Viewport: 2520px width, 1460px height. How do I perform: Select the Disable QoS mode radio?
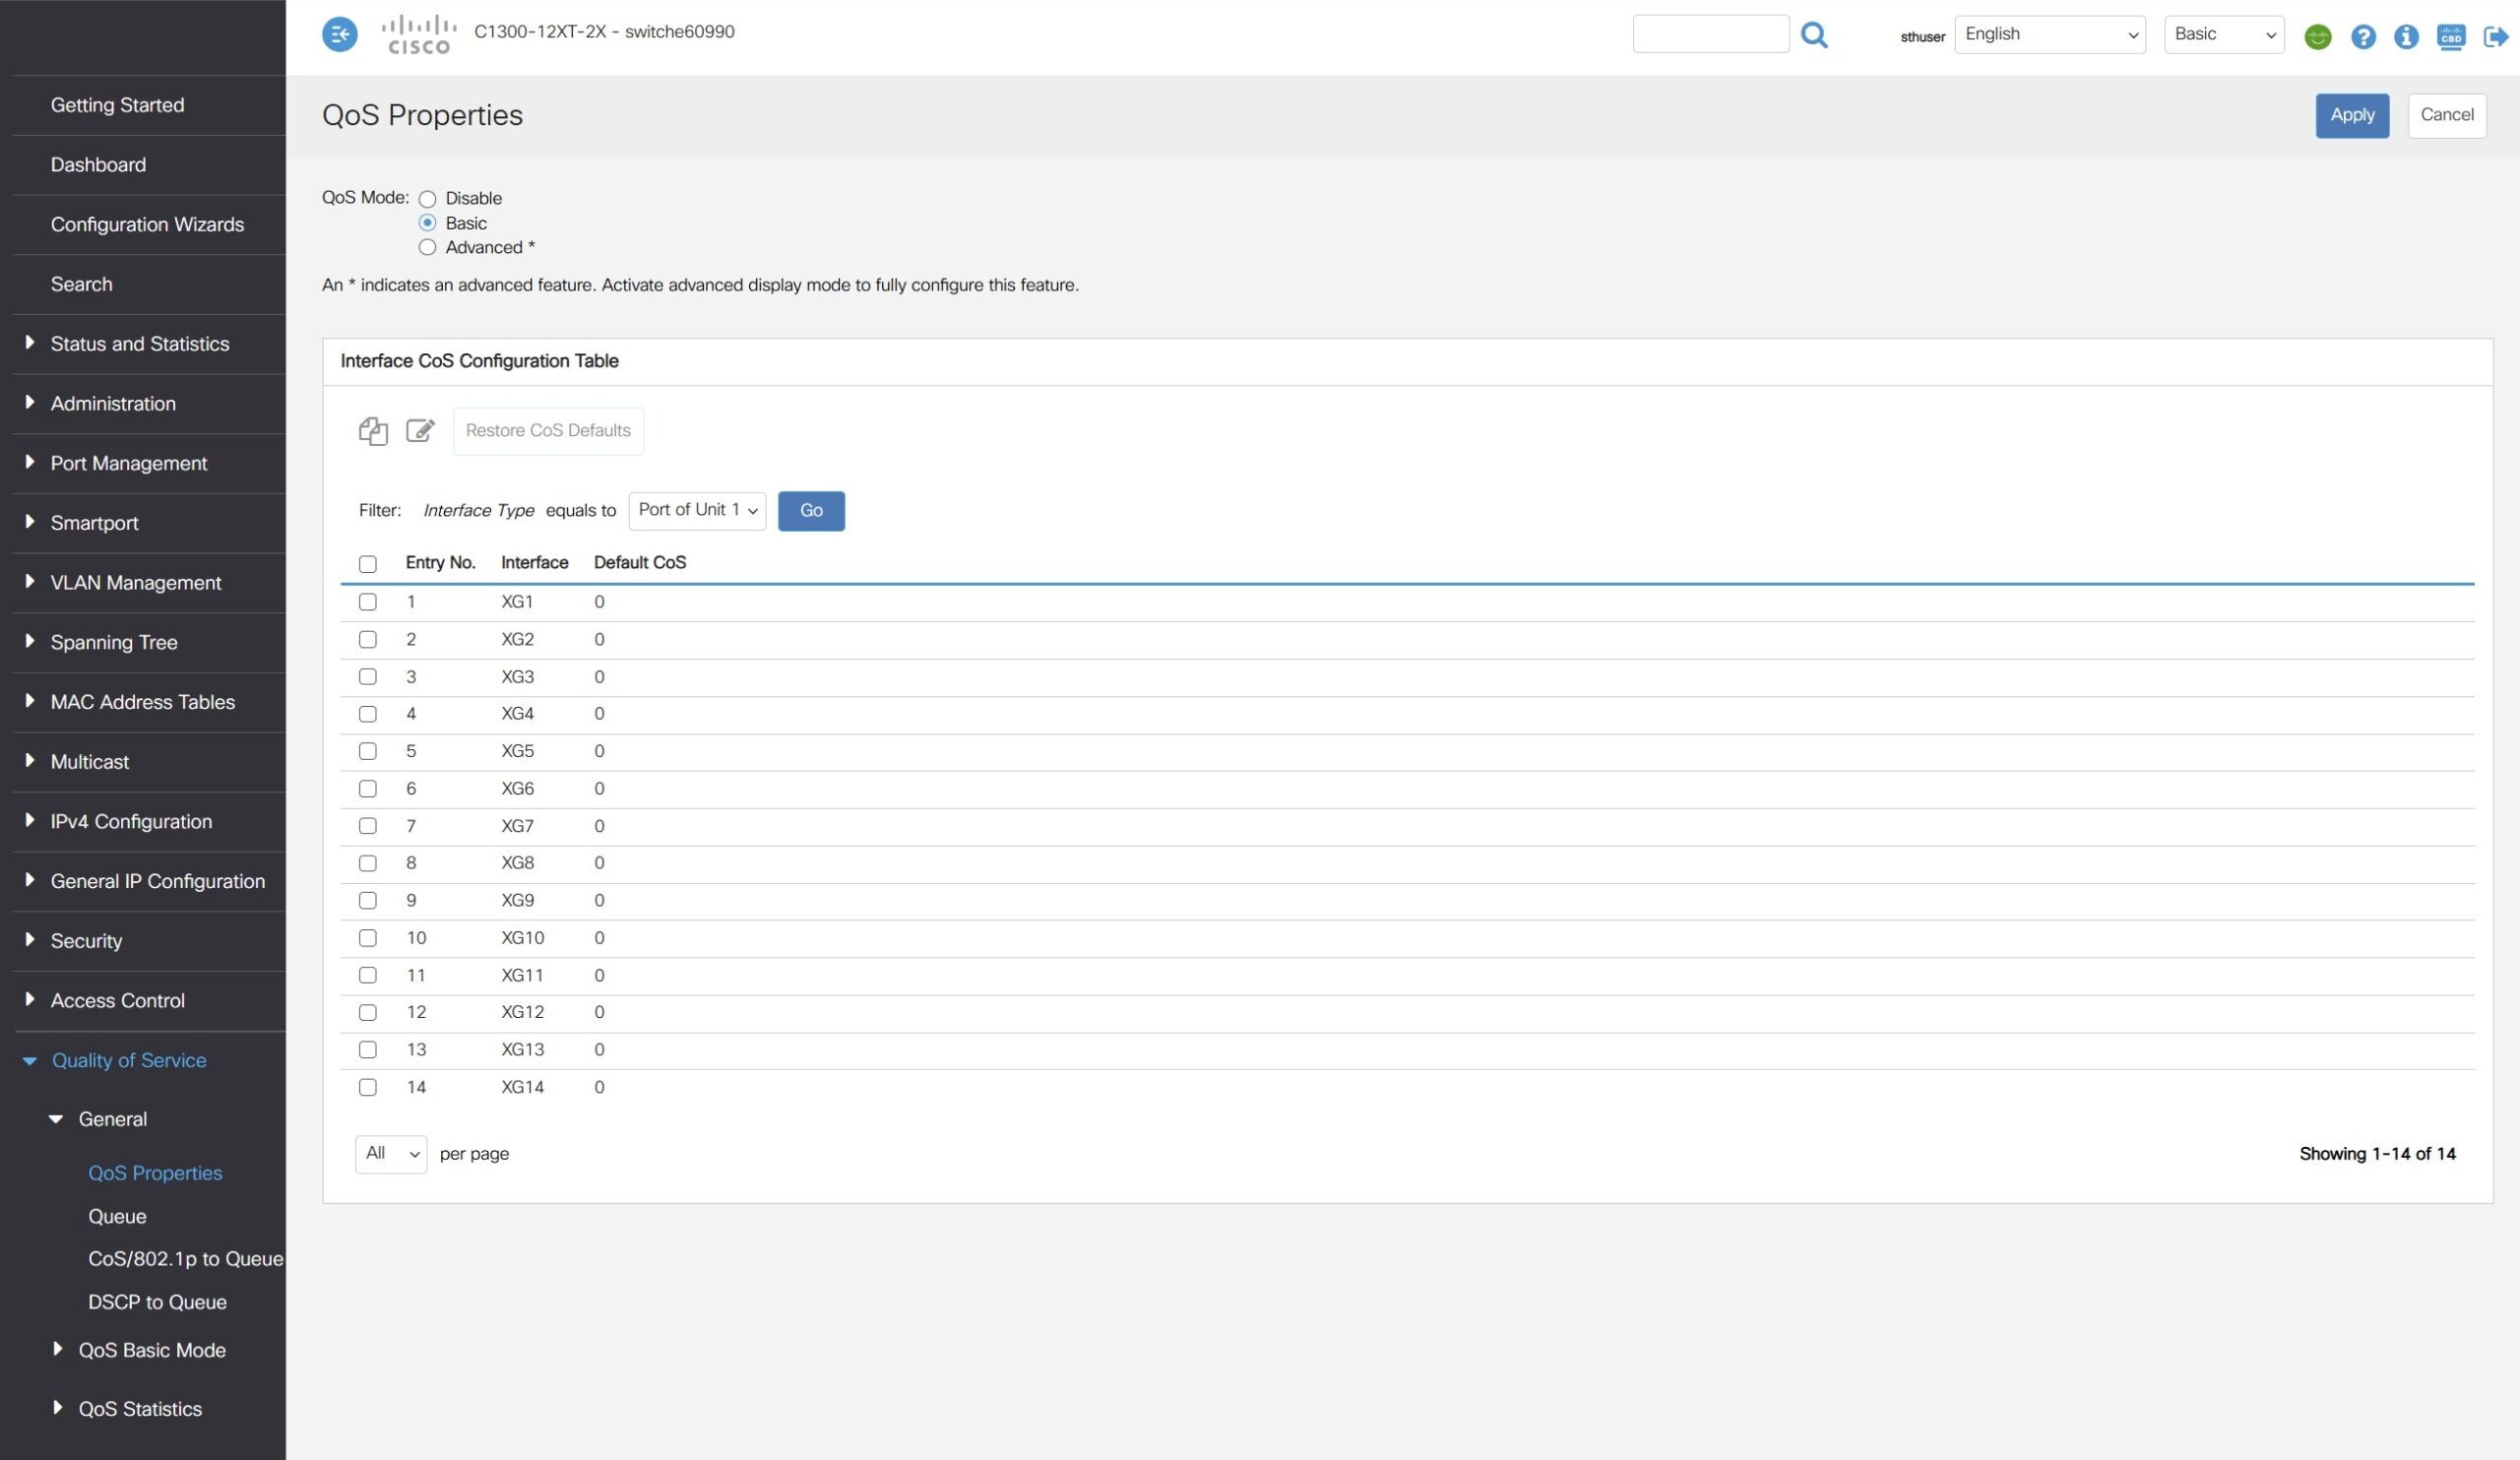coord(428,199)
